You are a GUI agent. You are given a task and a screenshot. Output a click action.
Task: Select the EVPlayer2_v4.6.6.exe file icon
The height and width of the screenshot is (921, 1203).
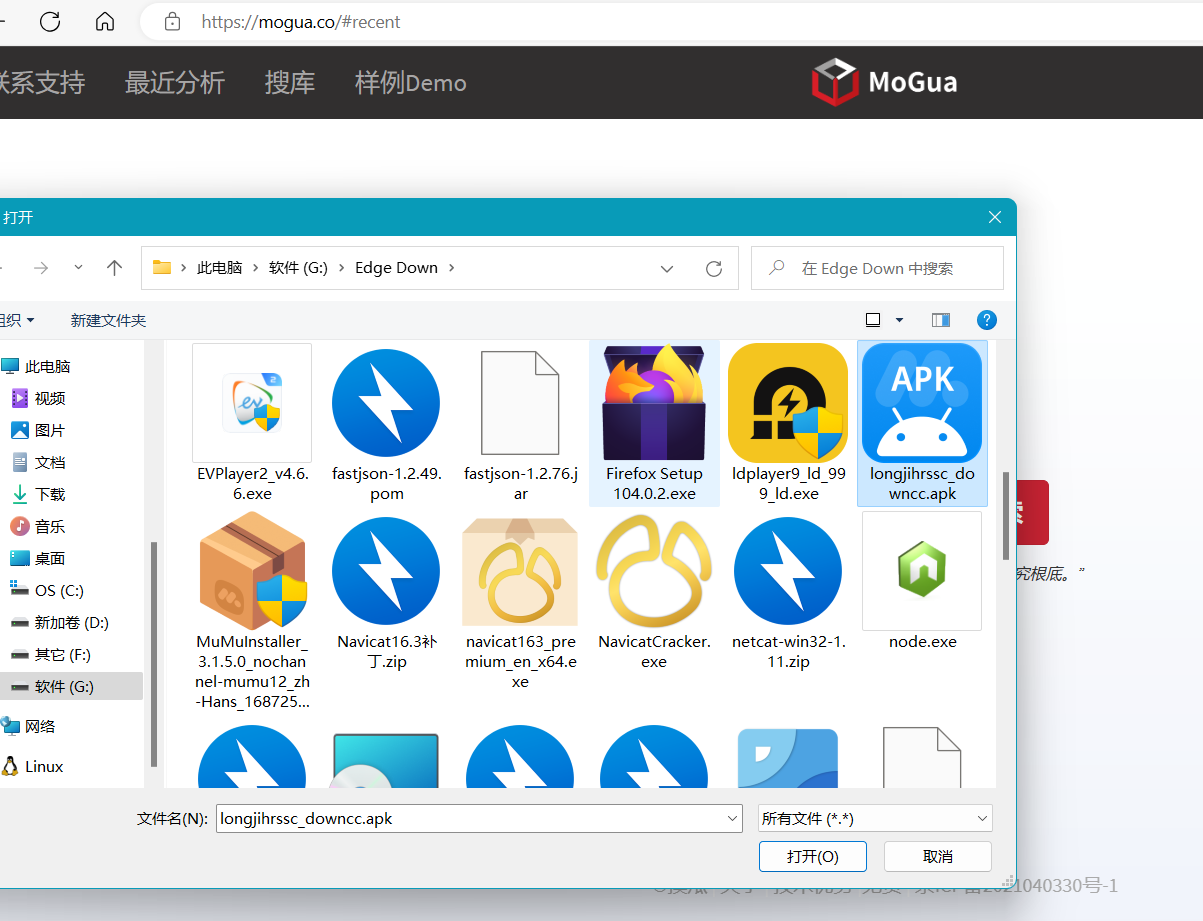coord(252,402)
